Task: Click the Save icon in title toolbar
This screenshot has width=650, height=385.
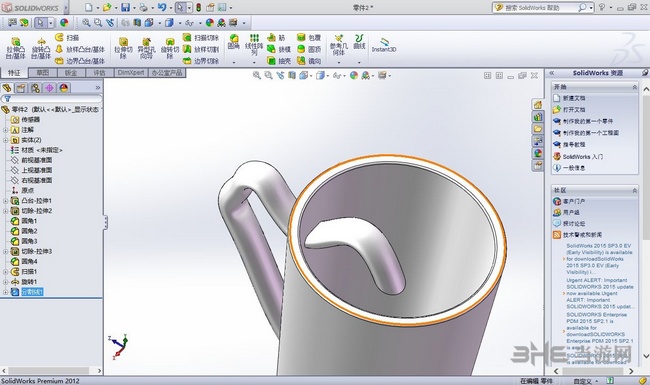Action: tap(125, 7)
